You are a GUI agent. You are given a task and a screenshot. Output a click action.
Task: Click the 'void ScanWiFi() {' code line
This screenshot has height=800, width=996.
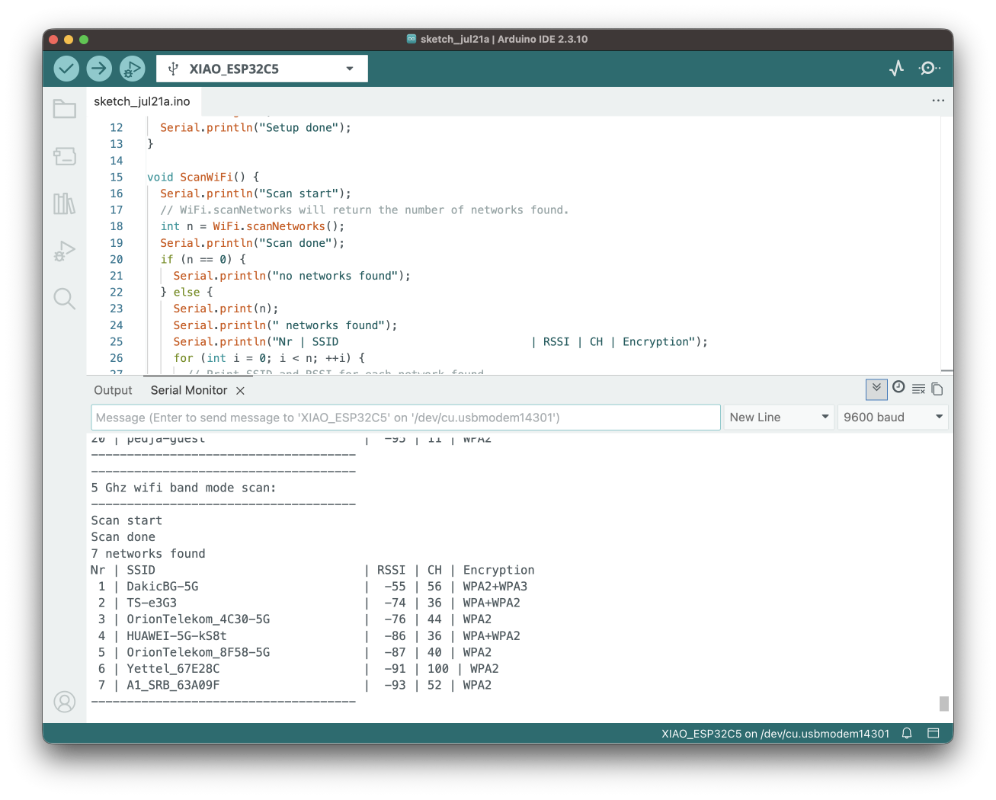pos(203,177)
